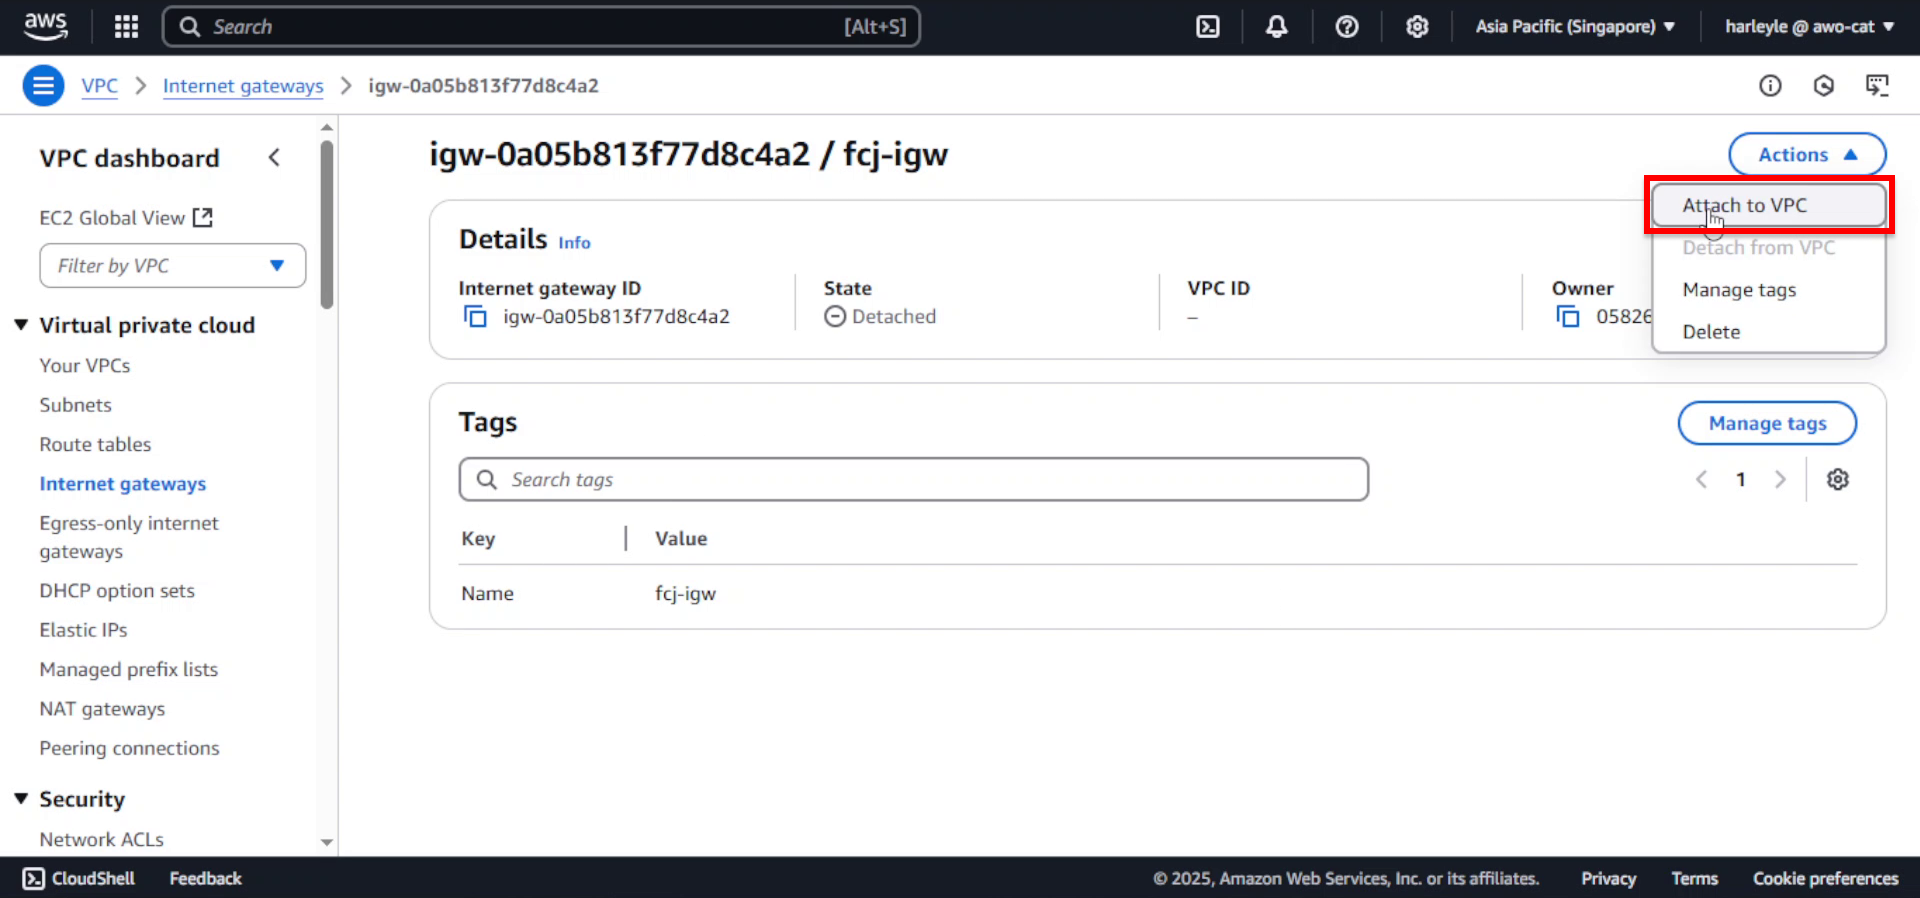Select Manage tags in Actions menu

click(1768, 290)
